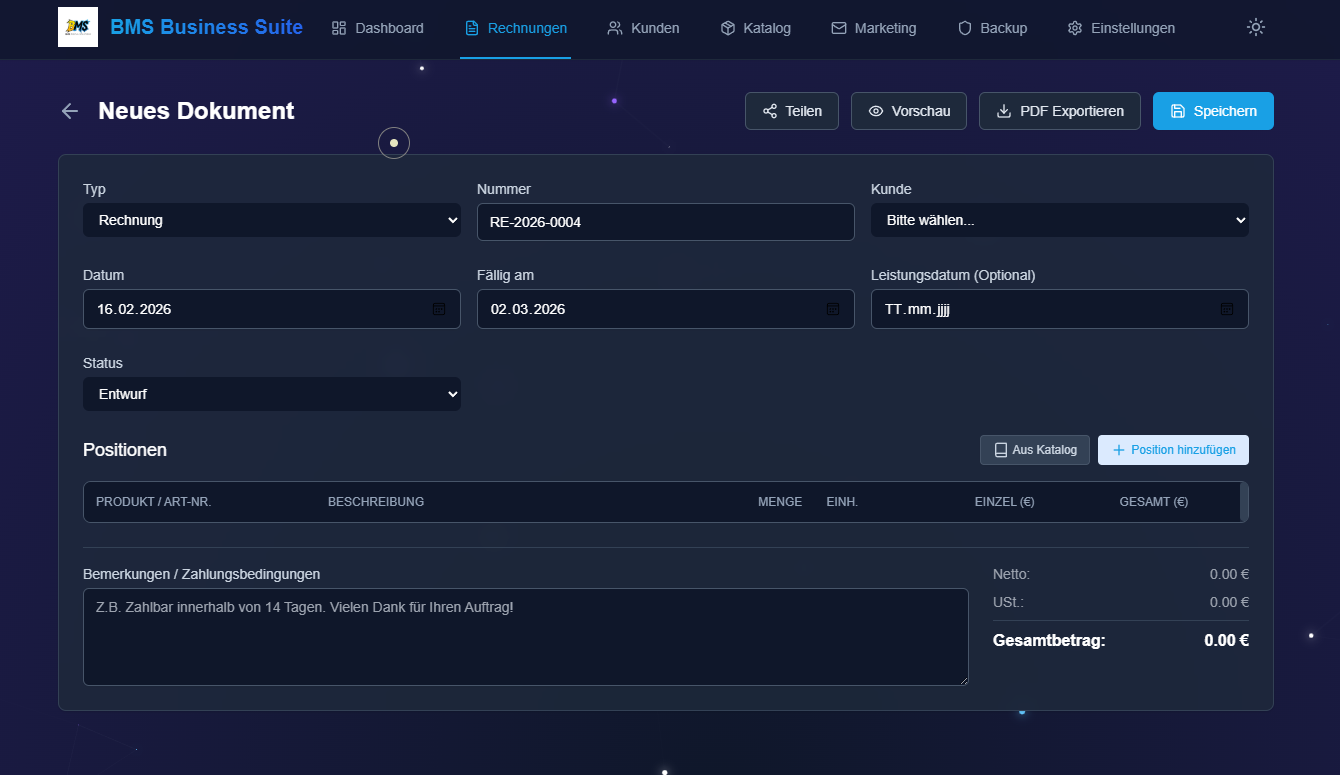
Task: Open calendar picker in Leistungsdatum field
Action: point(1227,309)
